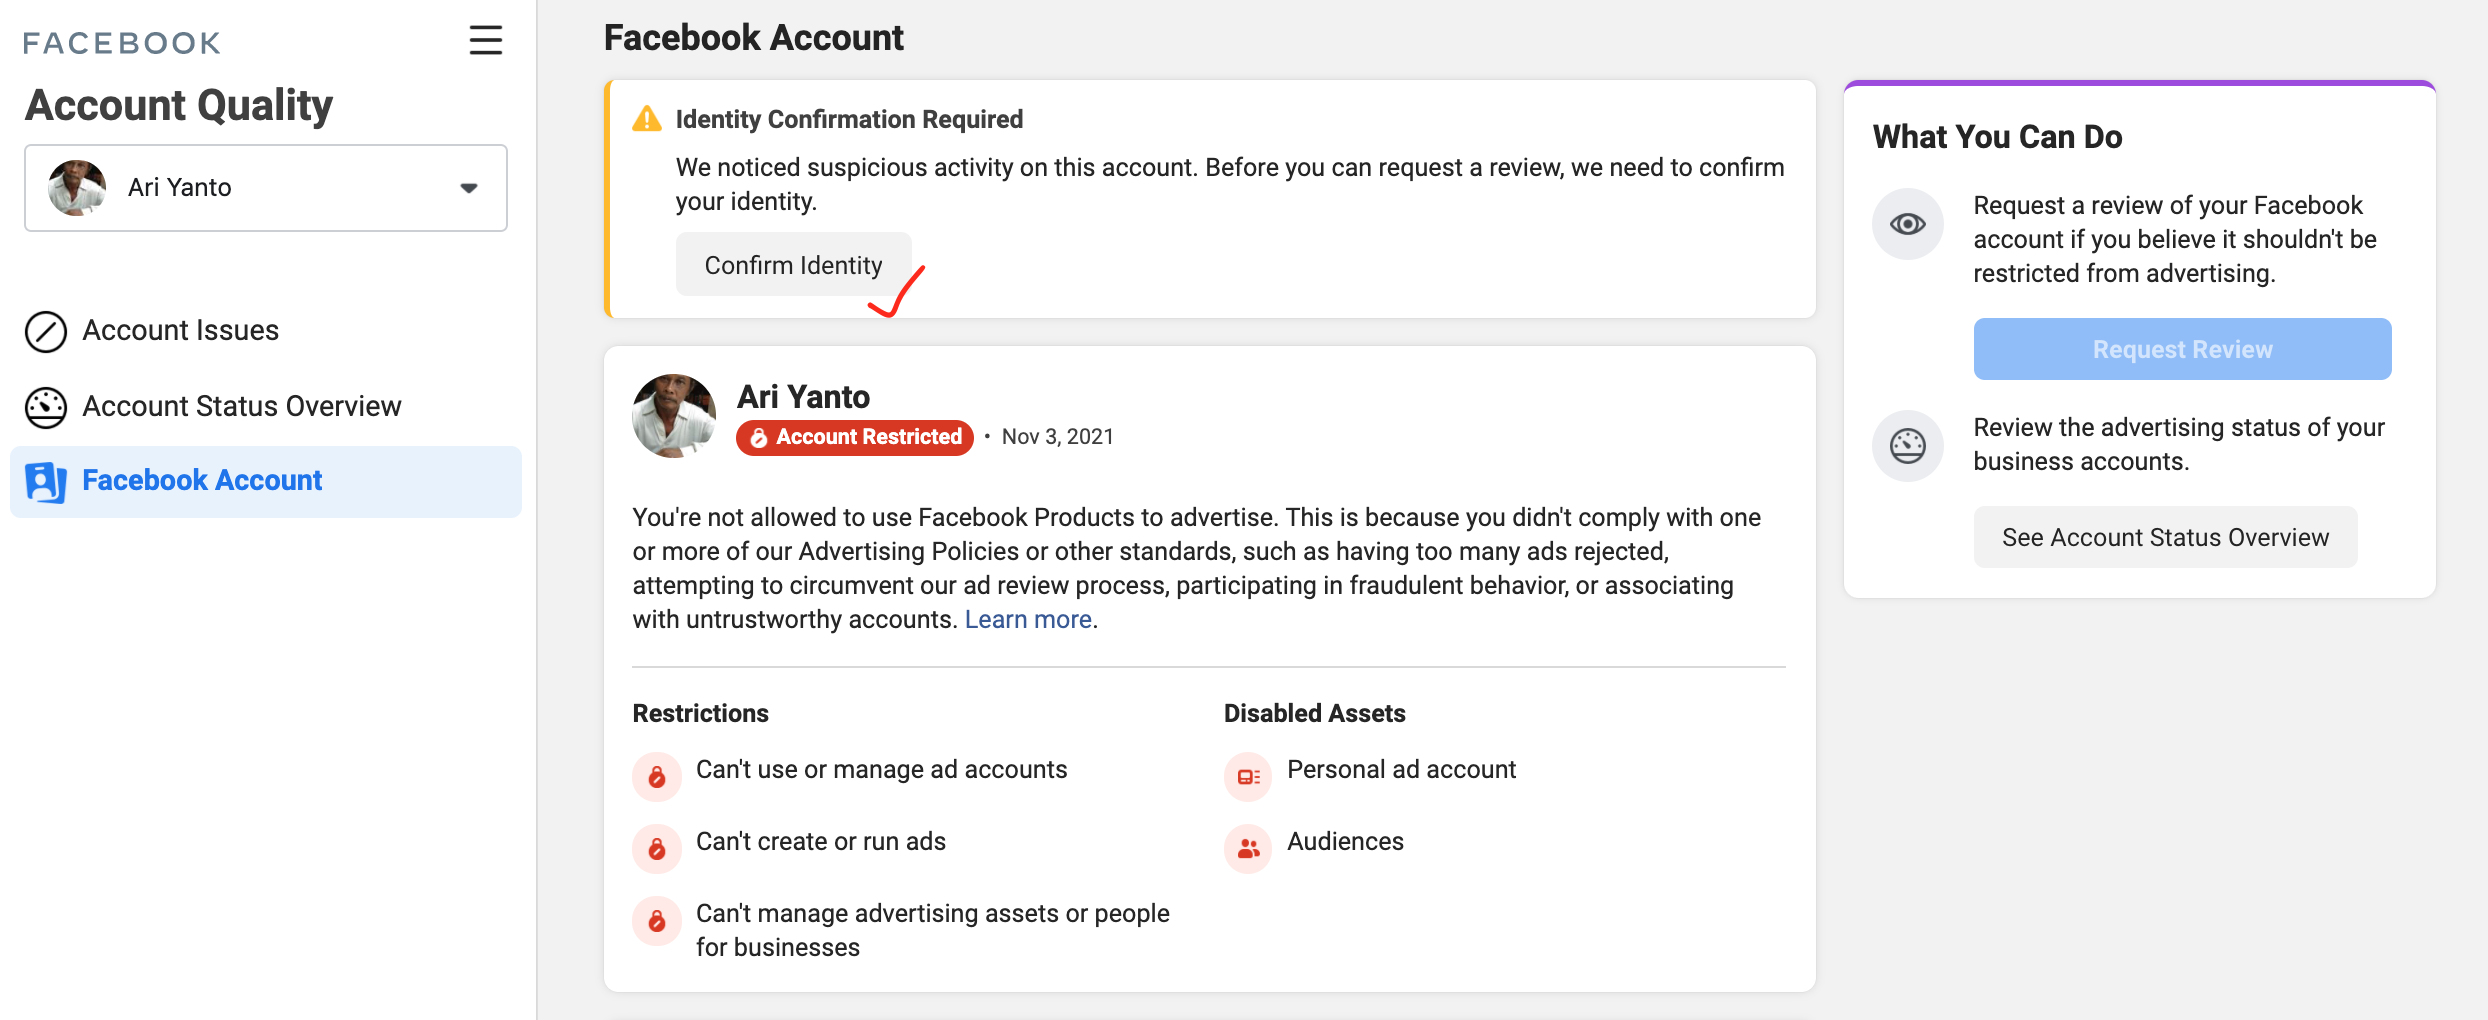Expand the Ari Yanto account dropdown
Image resolution: width=2488 pixels, height=1020 pixels.
[265, 188]
